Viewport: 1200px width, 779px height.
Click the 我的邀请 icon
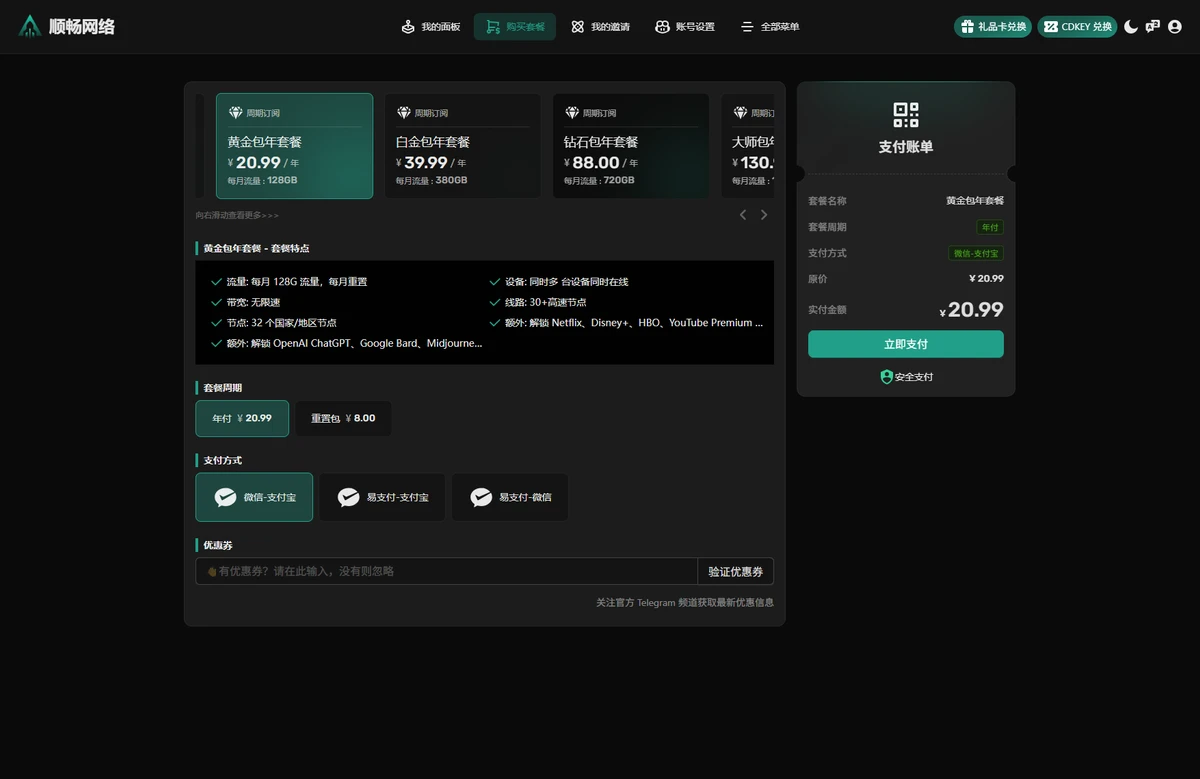click(x=577, y=27)
